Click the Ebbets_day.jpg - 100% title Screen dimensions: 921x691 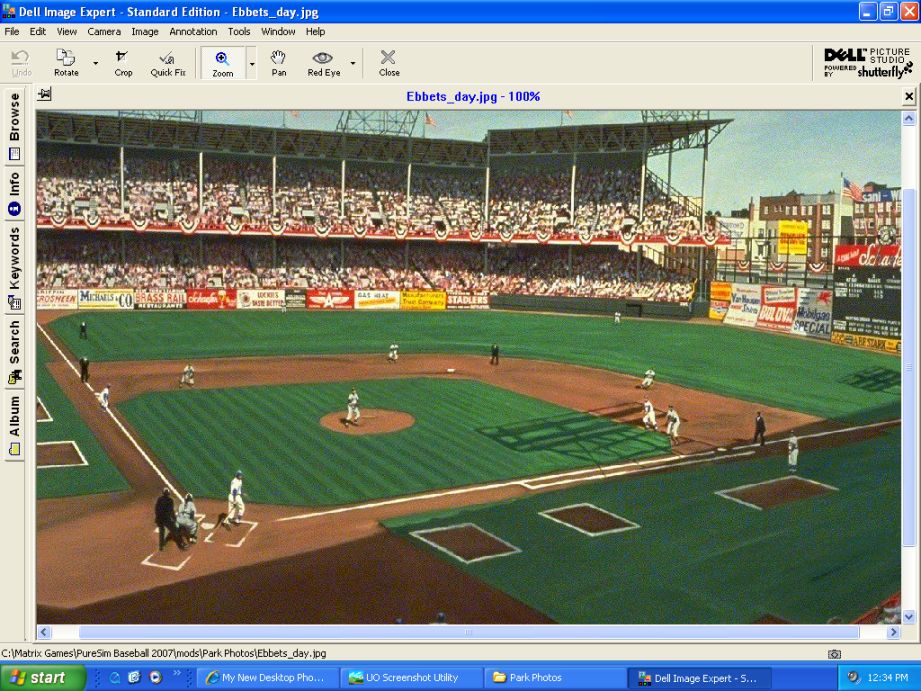pyautogui.click(x=473, y=96)
